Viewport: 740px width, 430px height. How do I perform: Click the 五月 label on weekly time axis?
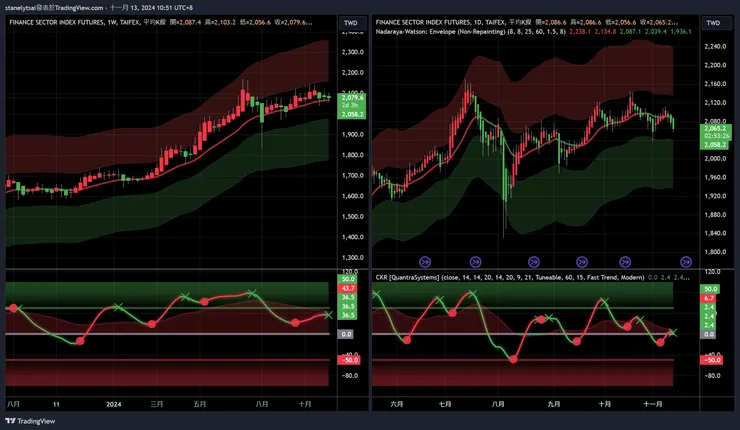coord(200,404)
